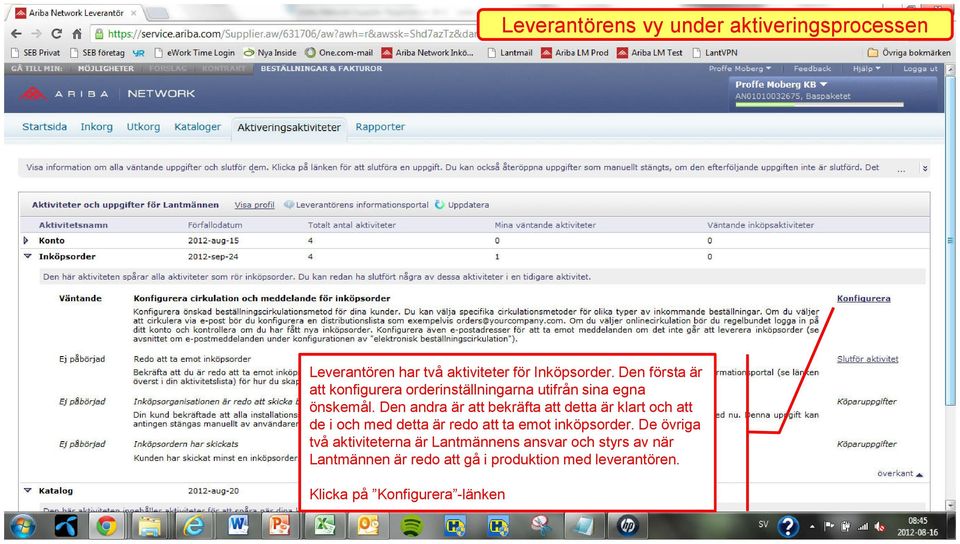Open Excel from taskbar
The height and width of the screenshot is (544, 960).
(324, 525)
